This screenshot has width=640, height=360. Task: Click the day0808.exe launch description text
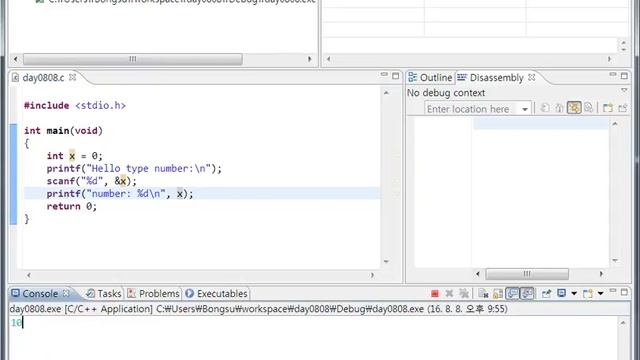point(258,309)
